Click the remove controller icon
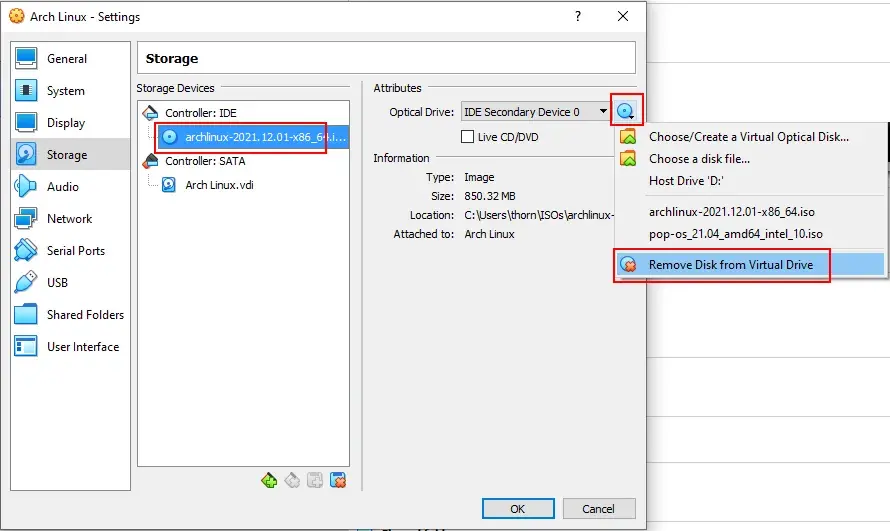The image size is (890, 531). [292, 481]
